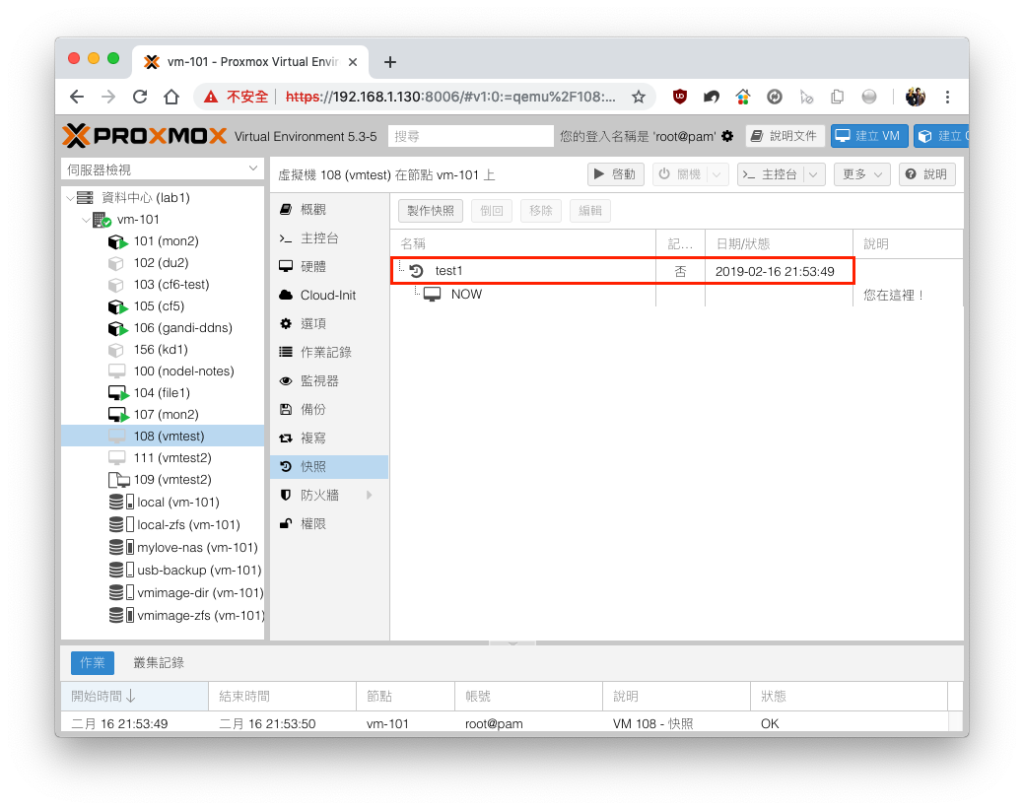
Task: Select the test1 snapshot icon
Action: [417, 270]
